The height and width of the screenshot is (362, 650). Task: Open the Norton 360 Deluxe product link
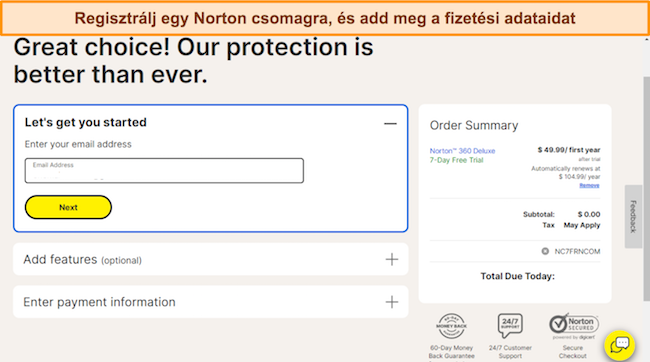click(462, 151)
